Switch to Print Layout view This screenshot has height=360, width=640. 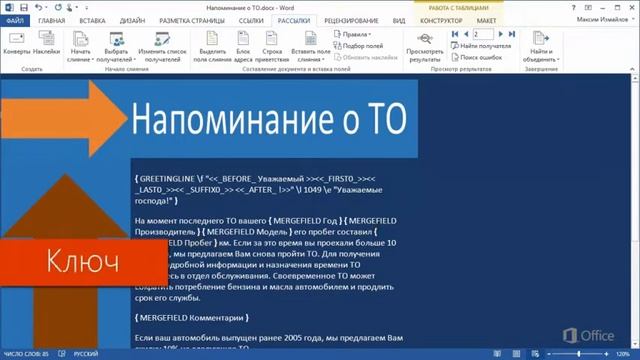pyautogui.click(x=516, y=354)
